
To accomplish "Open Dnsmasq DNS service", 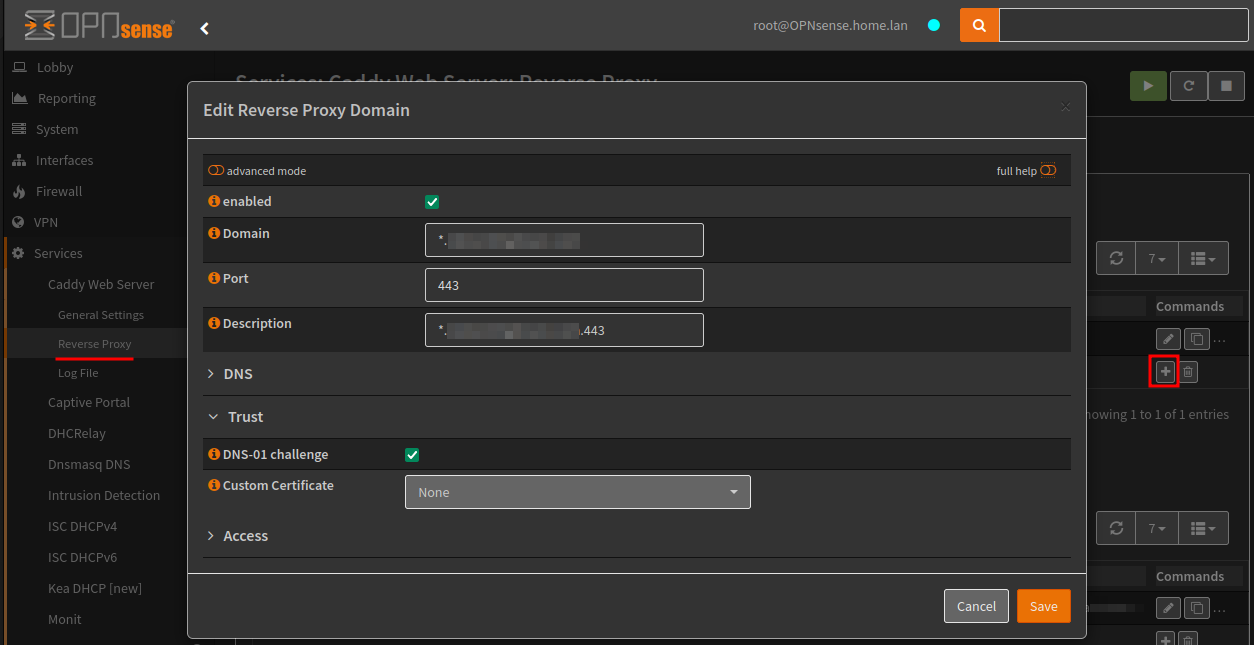I will pos(89,464).
